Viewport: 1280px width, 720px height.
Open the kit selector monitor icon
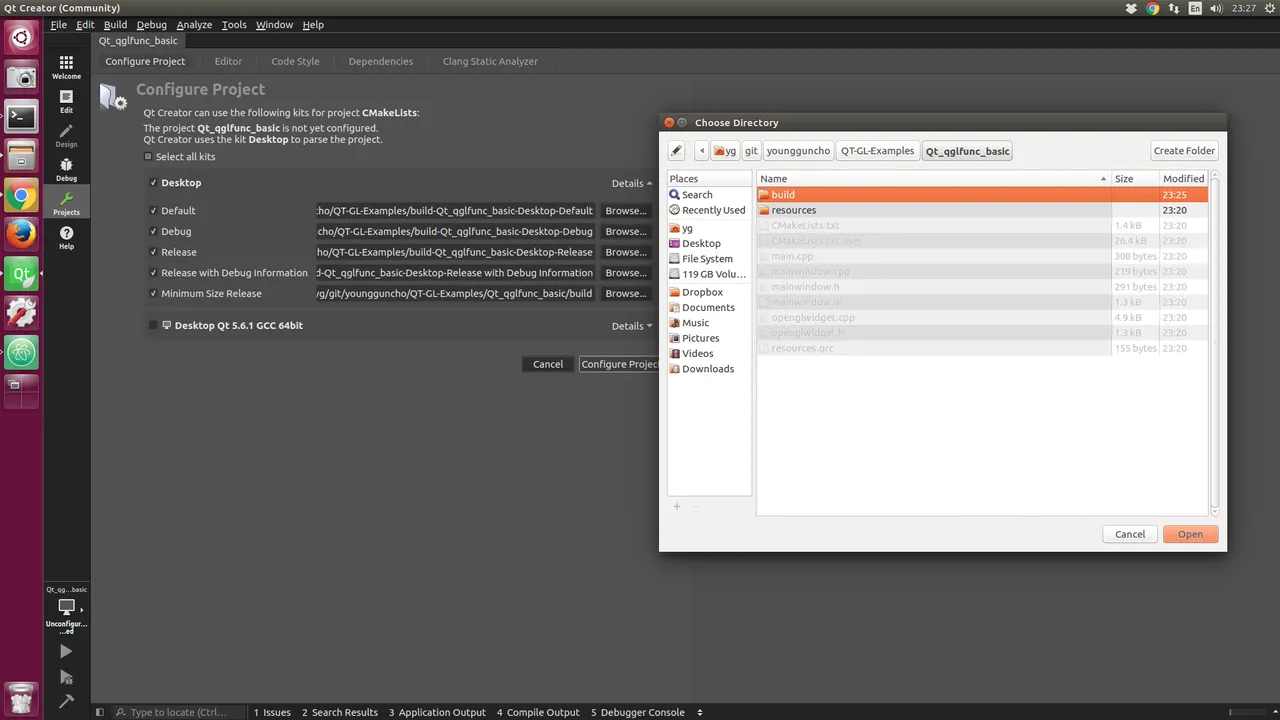pyautogui.click(x=66, y=607)
